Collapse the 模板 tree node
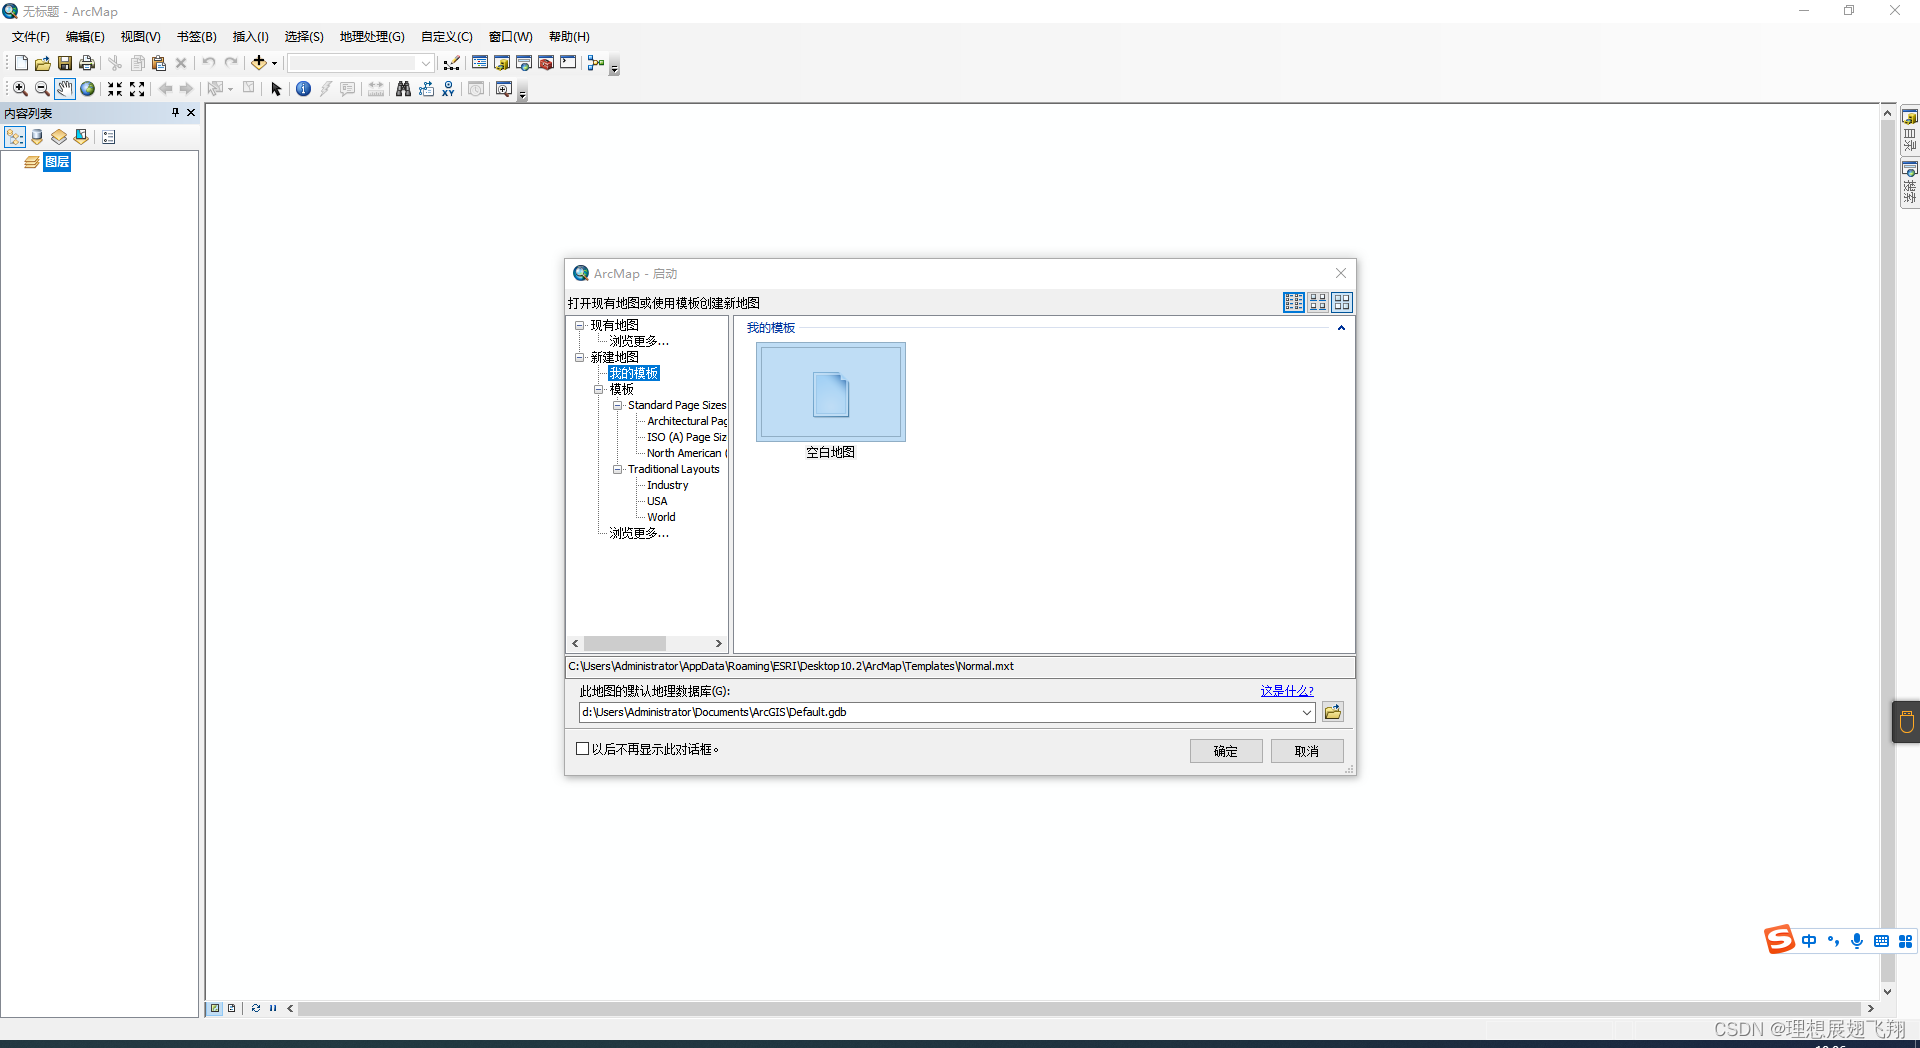The width and height of the screenshot is (1920, 1048). [x=599, y=389]
